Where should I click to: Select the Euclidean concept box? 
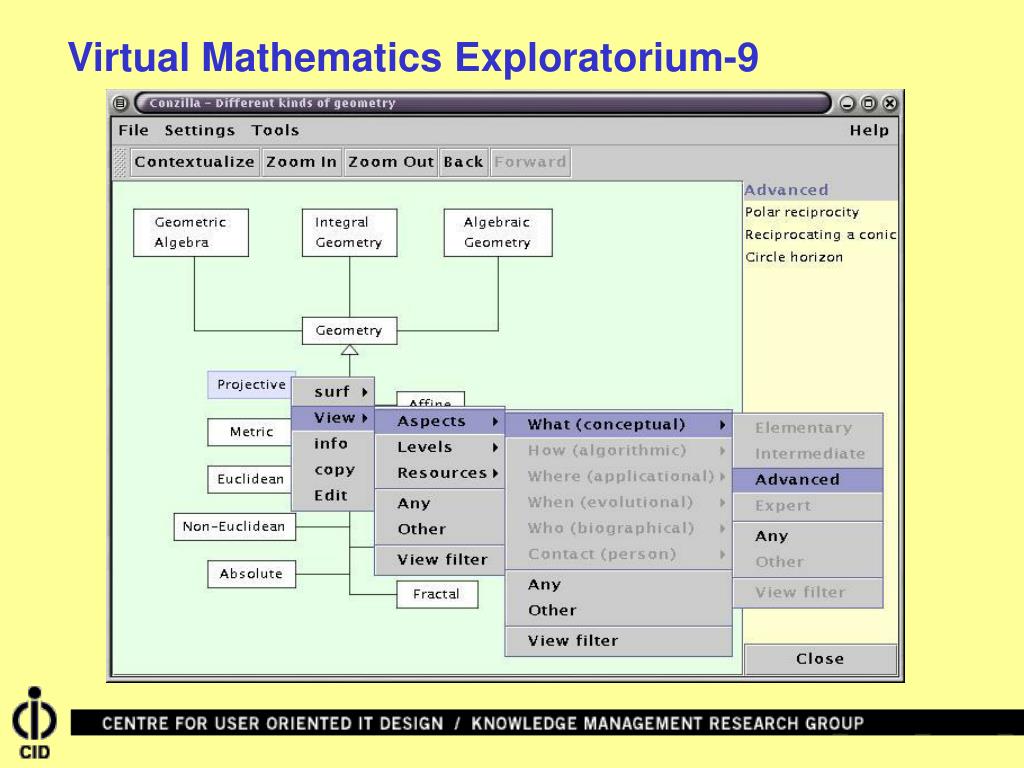[x=250, y=479]
